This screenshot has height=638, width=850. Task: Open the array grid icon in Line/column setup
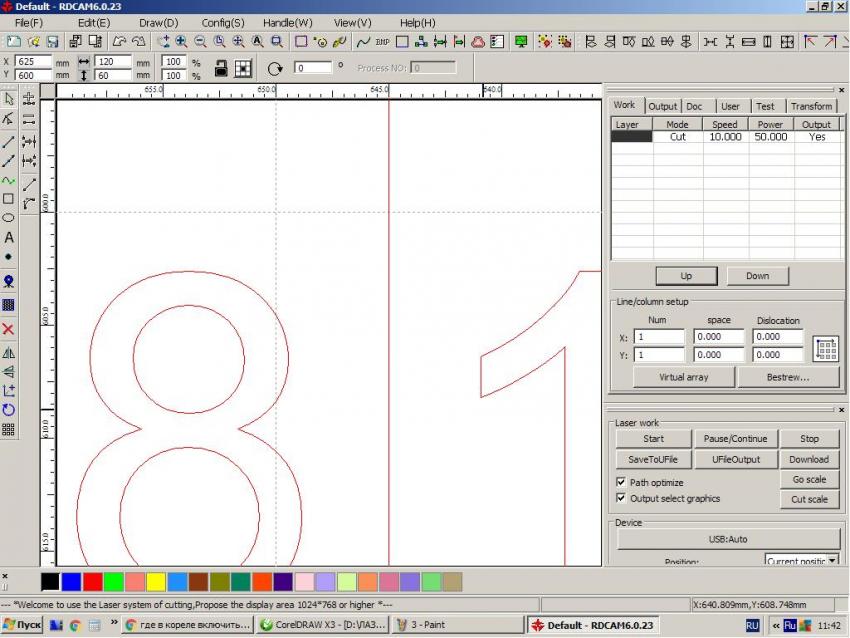(826, 349)
